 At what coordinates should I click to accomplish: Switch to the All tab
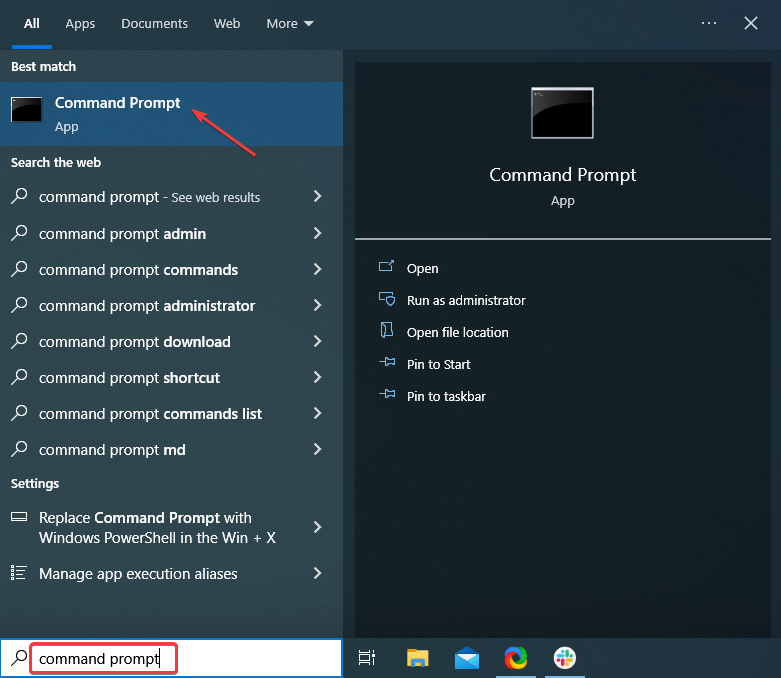click(x=32, y=23)
